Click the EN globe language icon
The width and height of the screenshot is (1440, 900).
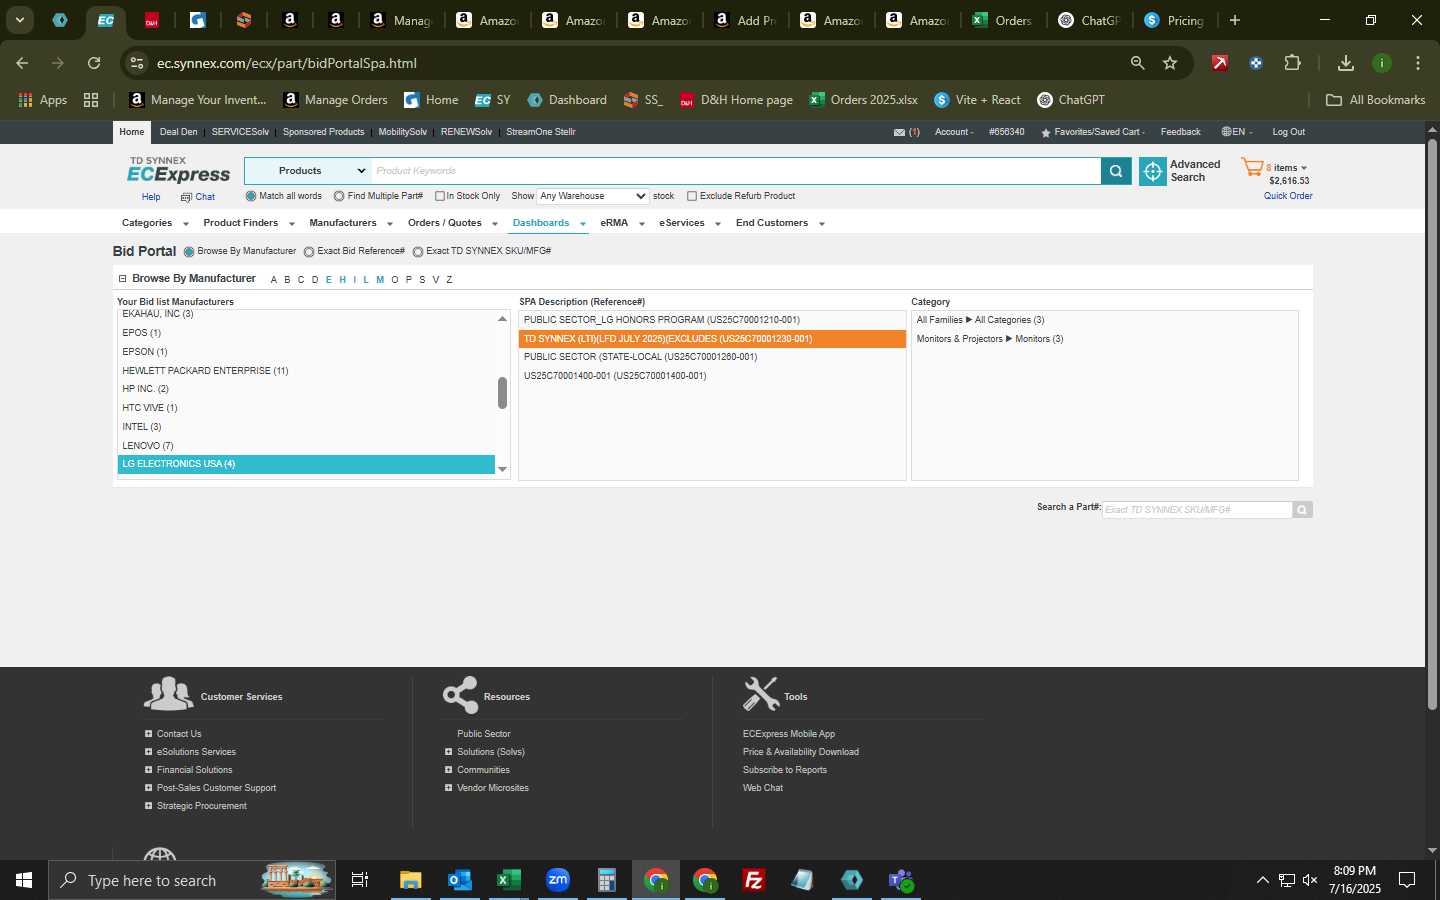pos(1226,132)
